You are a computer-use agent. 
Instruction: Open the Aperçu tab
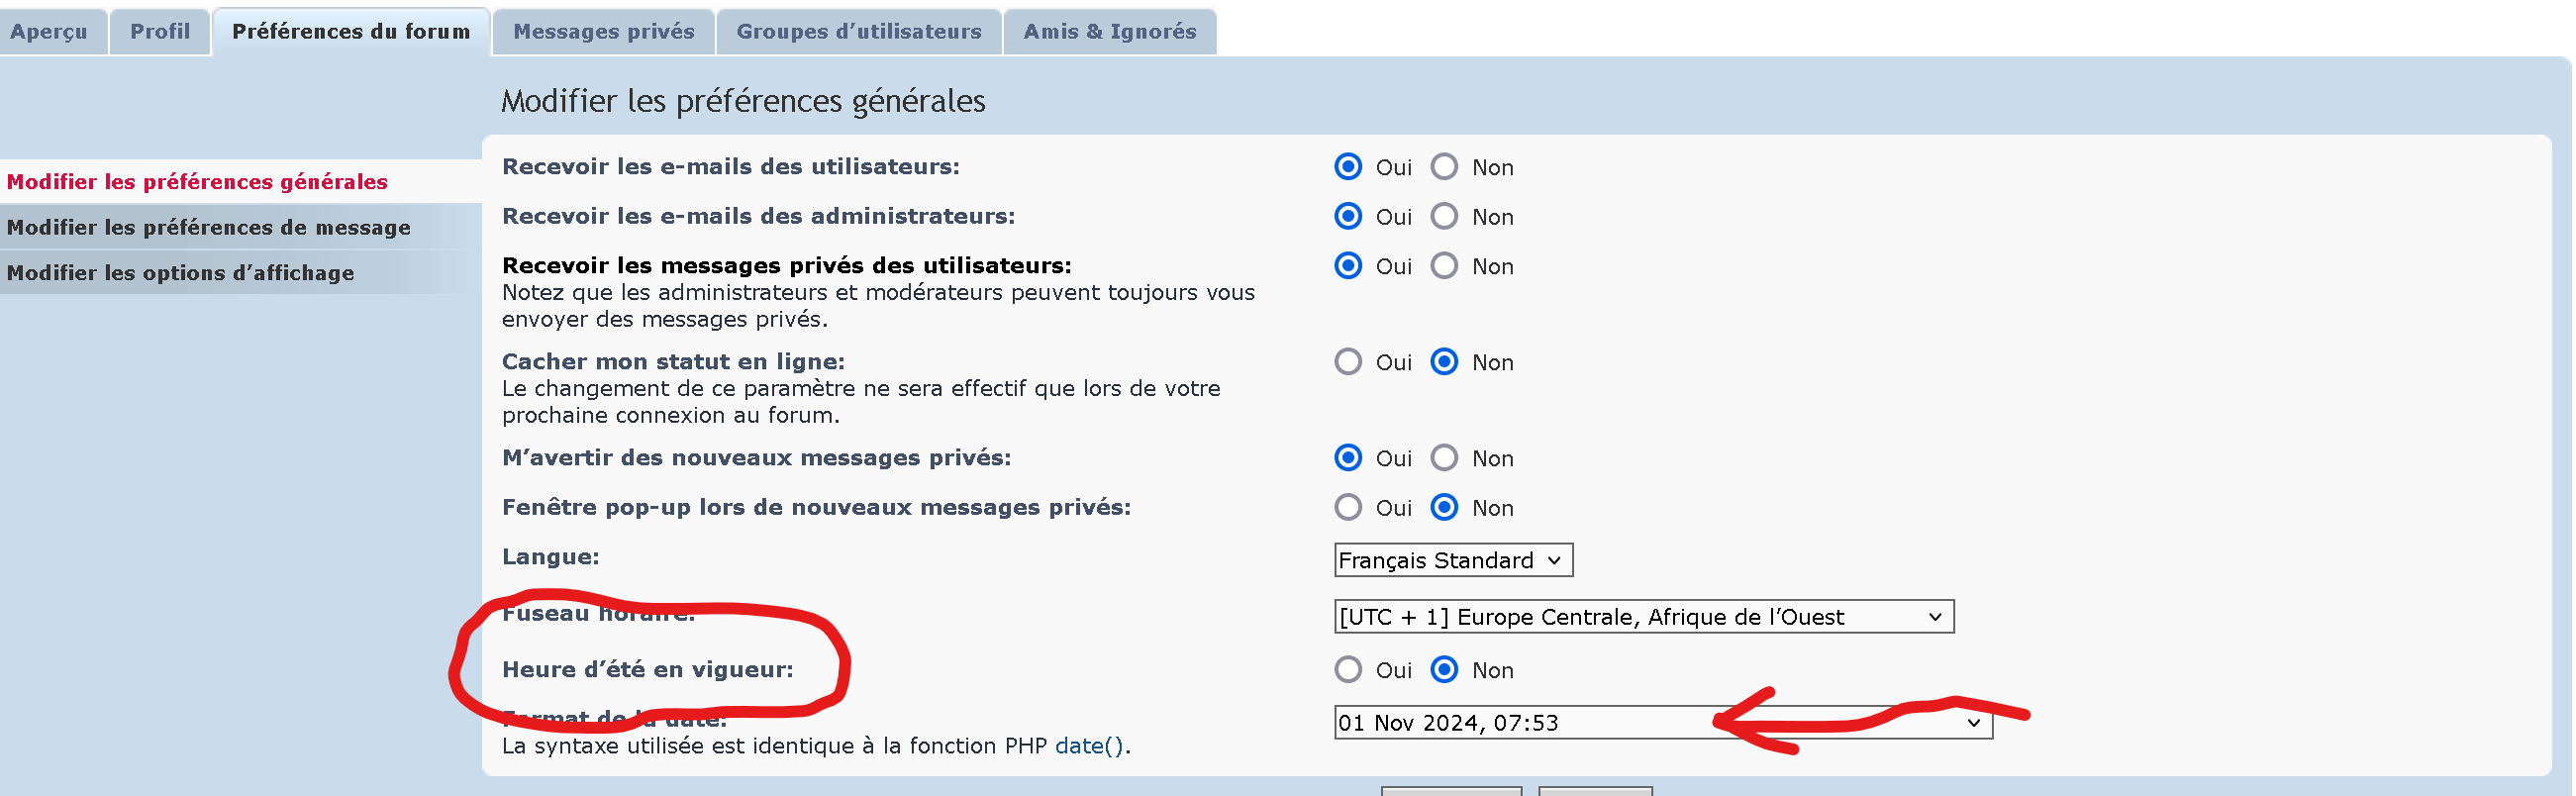point(49,32)
